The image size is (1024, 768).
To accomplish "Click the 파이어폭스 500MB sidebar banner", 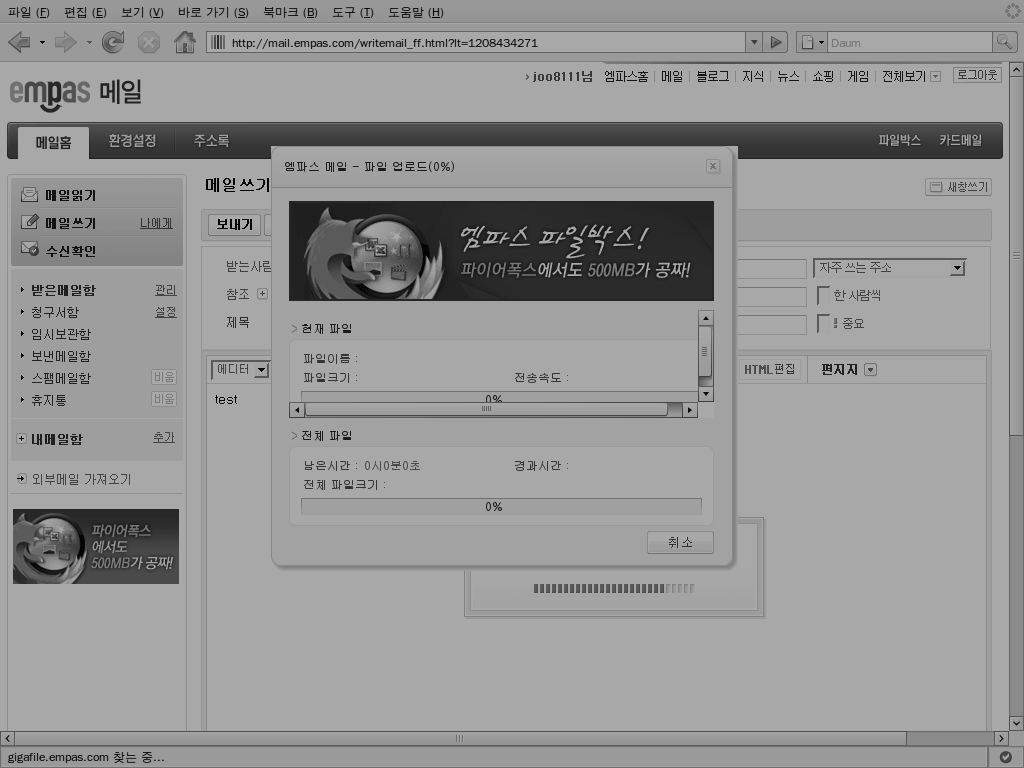I will point(96,547).
